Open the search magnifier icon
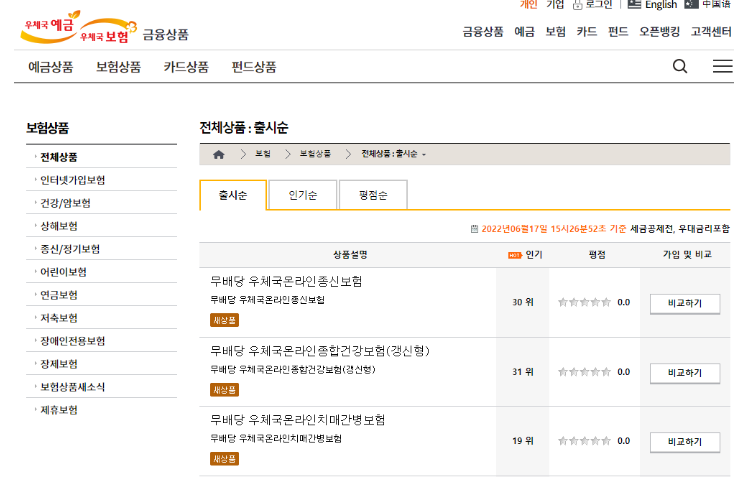The width and height of the screenshot is (748, 501). [680, 66]
